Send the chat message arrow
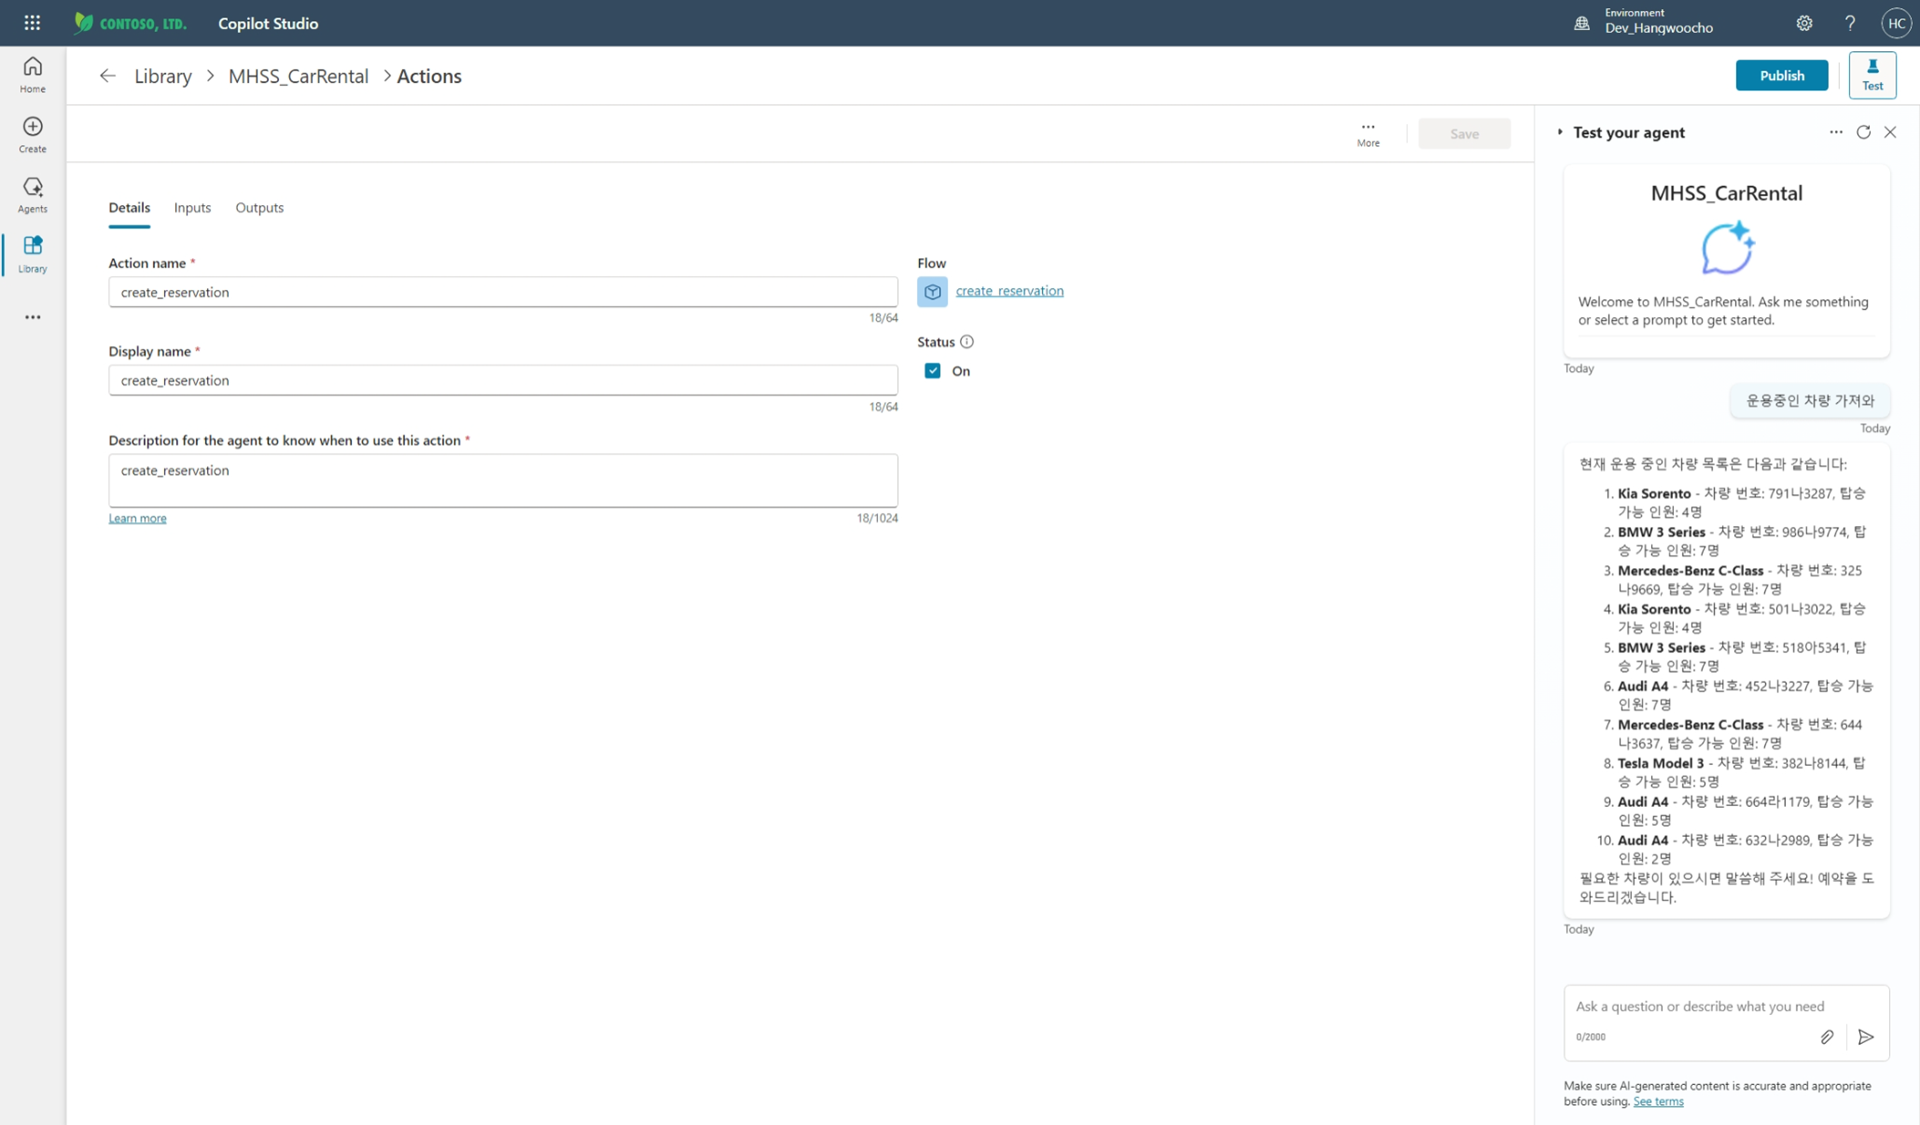The height and width of the screenshot is (1125, 1920). point(1866,1037)
